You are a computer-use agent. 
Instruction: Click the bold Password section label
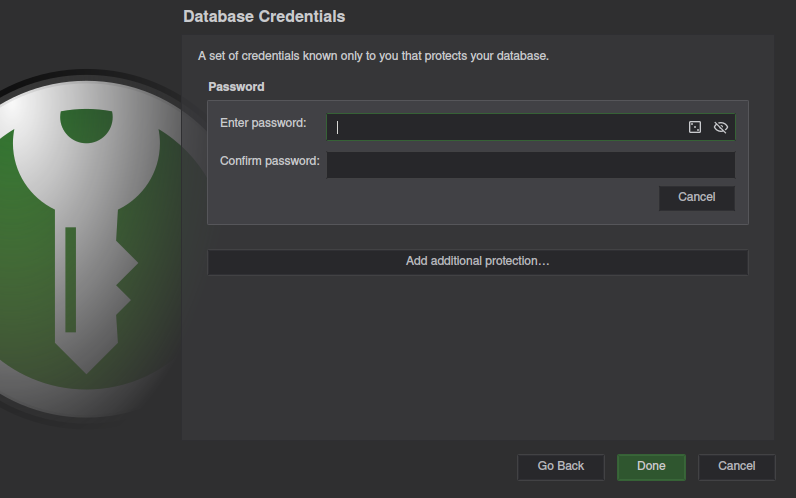point(236,87)
